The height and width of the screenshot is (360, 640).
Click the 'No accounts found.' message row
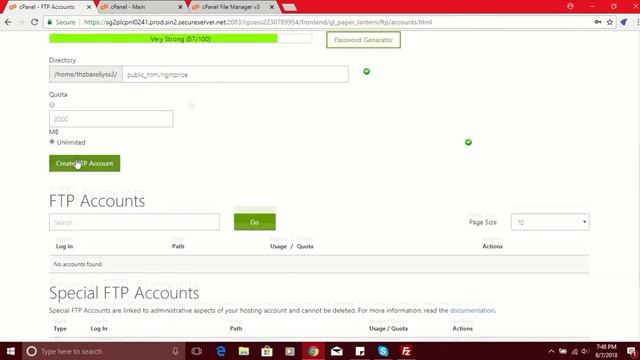pos(319,264)
